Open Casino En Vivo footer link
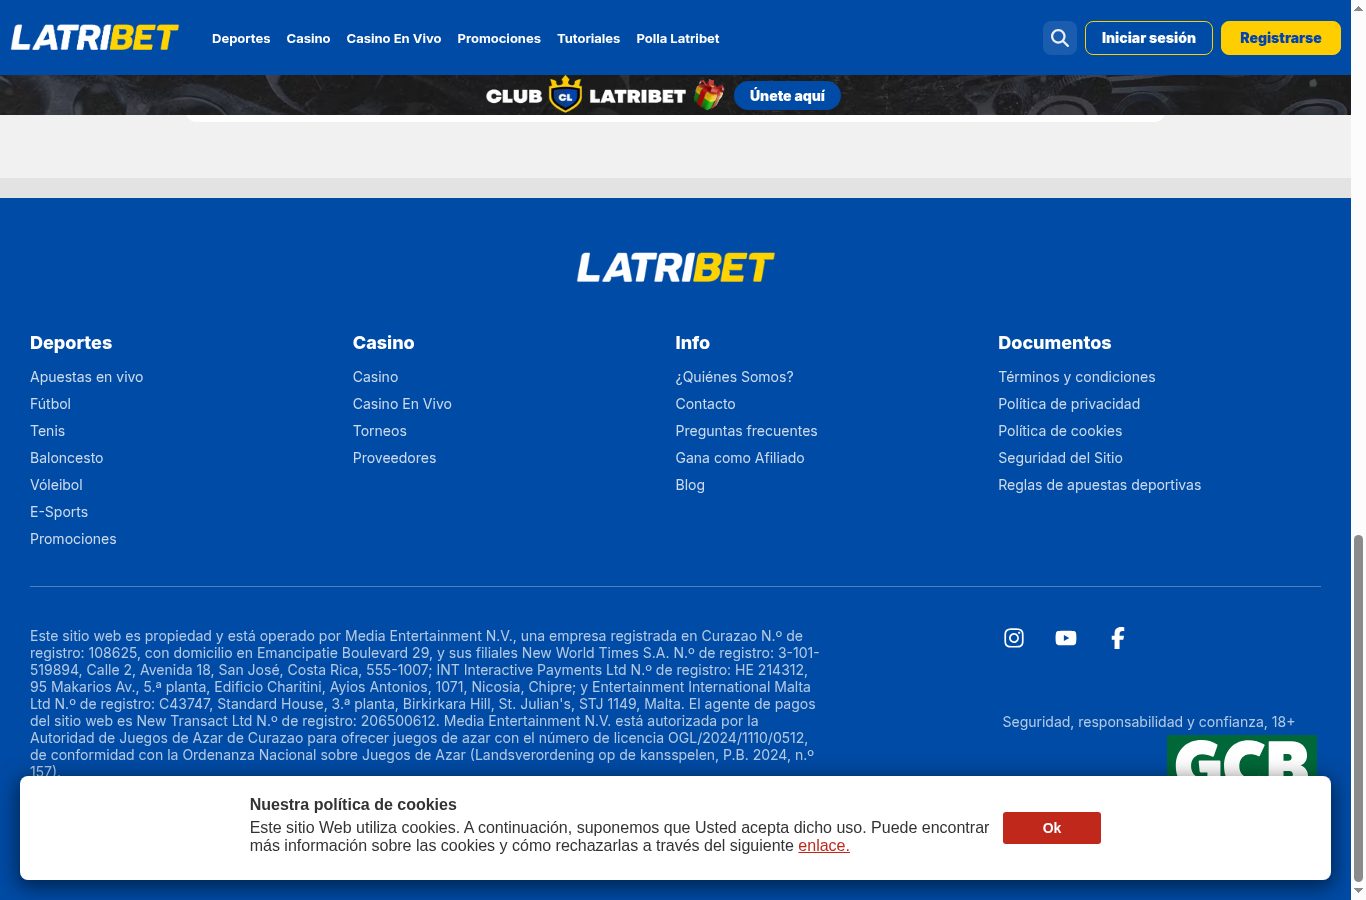 click(x=402, y=404)
